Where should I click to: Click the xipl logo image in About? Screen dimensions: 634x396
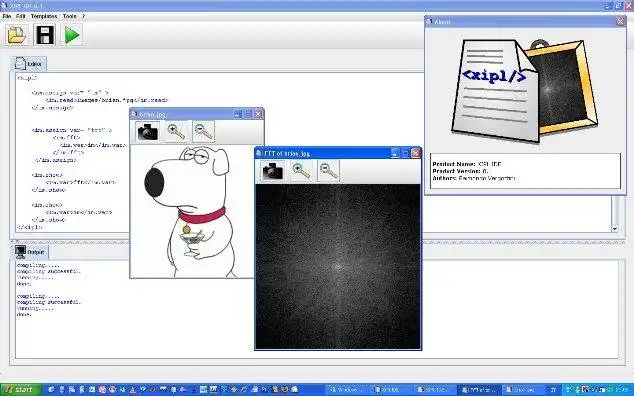pyautogui.click(x=525, y=91)
